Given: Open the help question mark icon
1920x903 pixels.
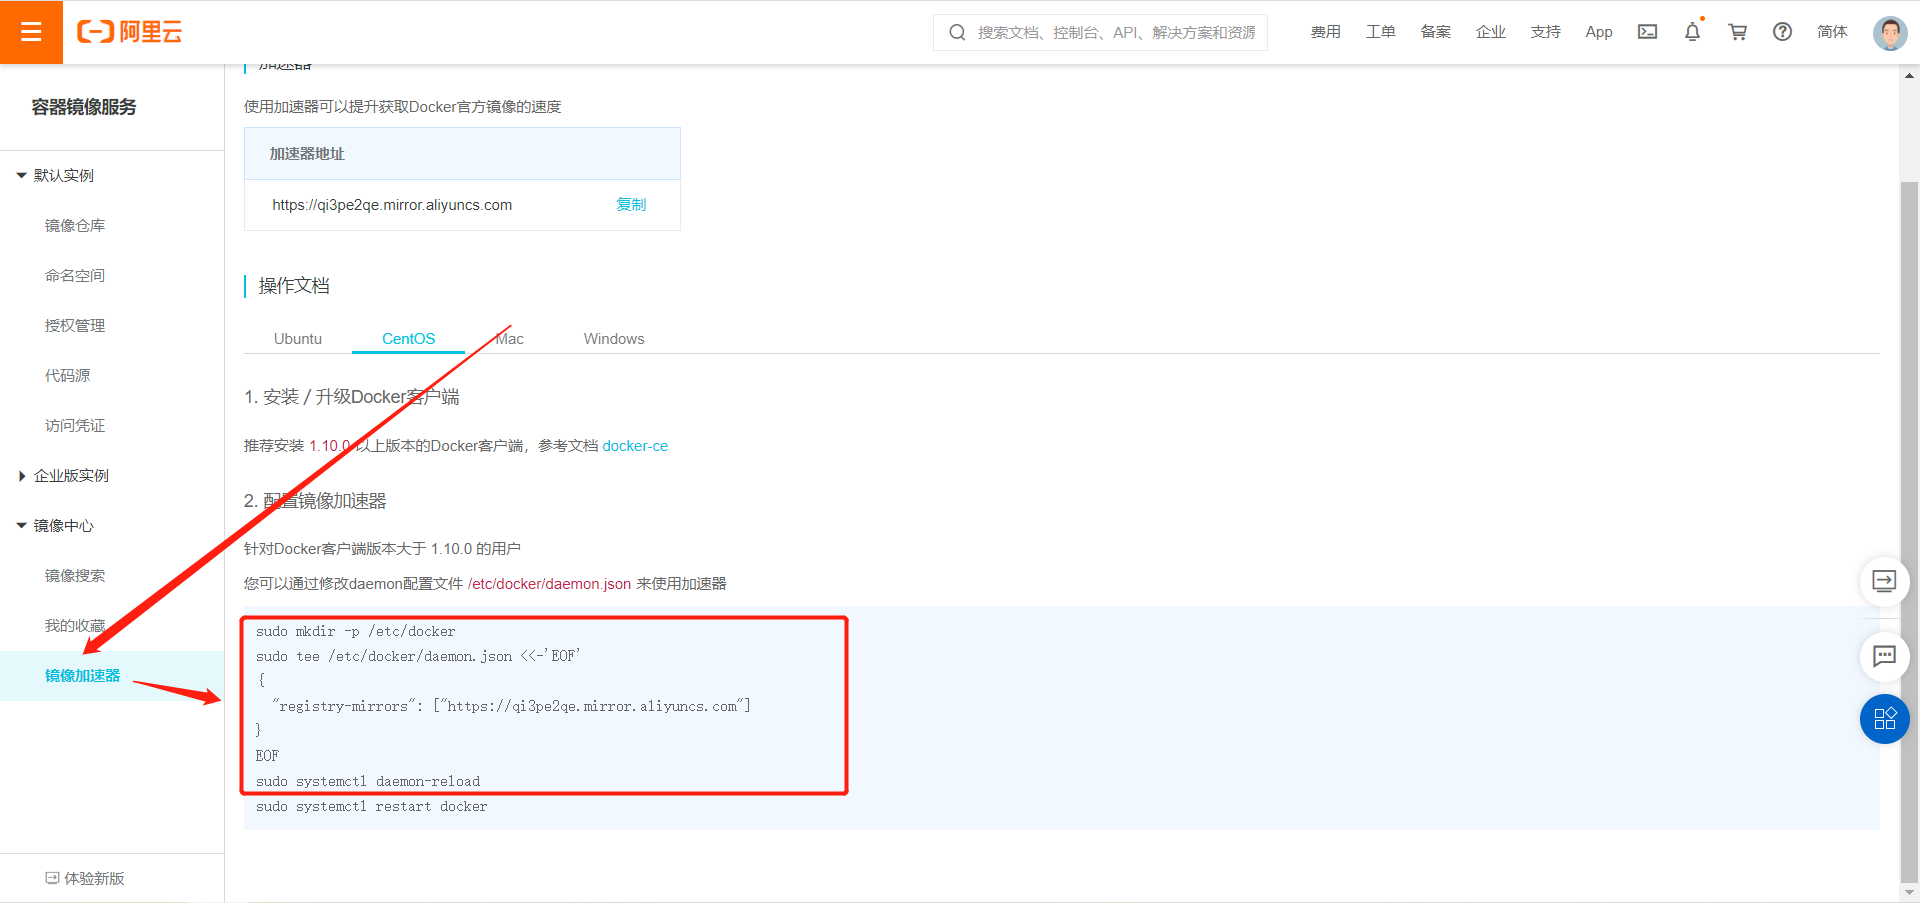Looking at the screenshot, I should click(1782, 32).
